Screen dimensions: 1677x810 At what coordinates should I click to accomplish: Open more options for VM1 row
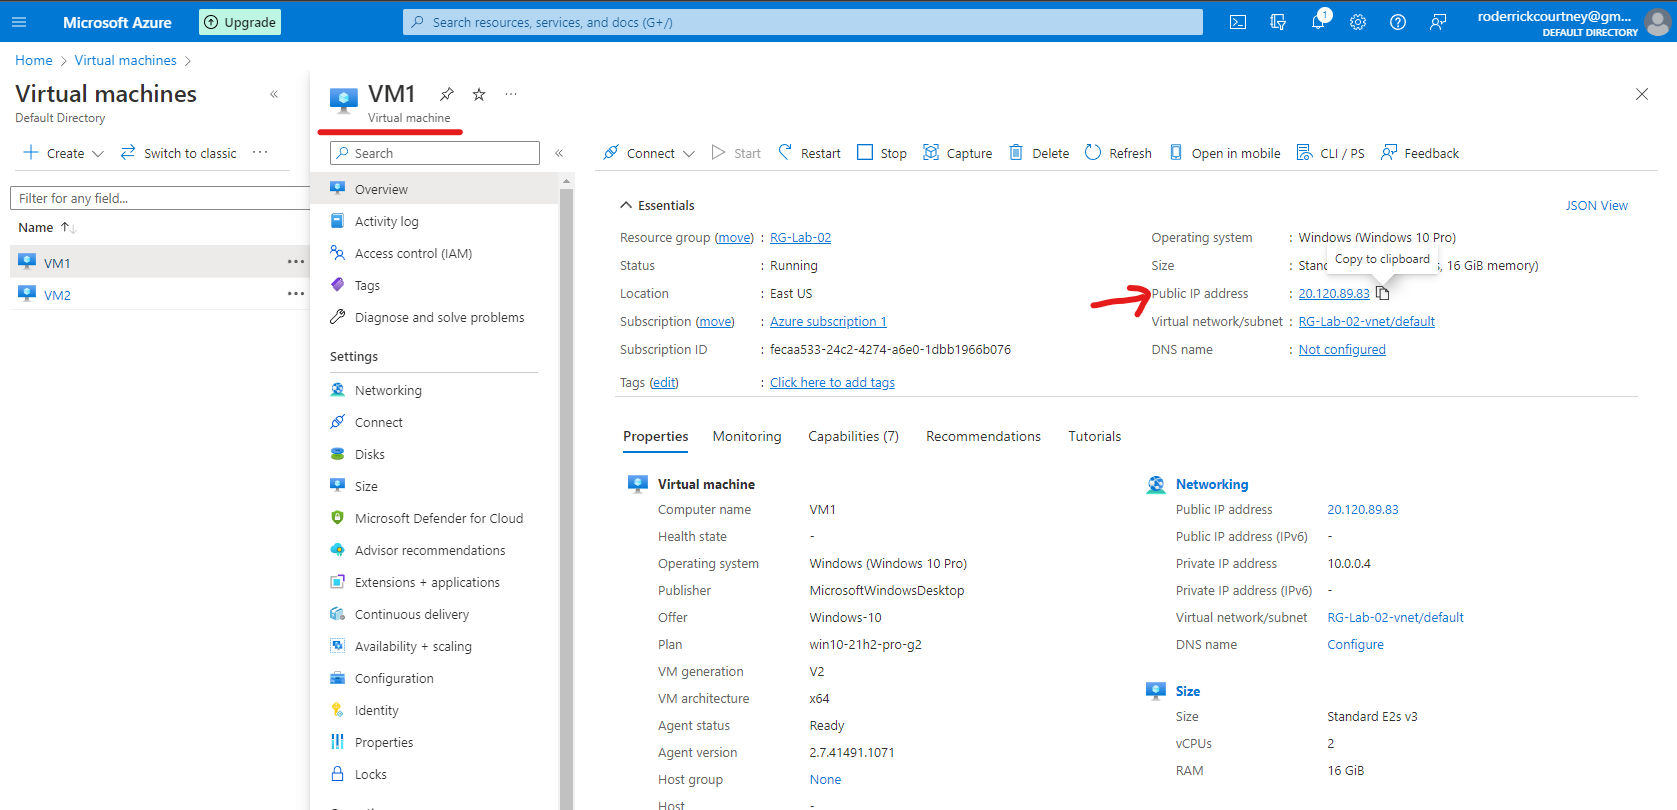pyautogui.click(x=296, y=262)
